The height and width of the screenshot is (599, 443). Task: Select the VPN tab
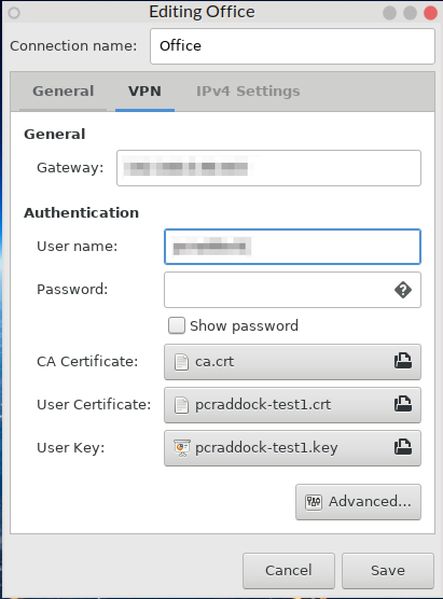pyautogui.click(x=145, y=91)
